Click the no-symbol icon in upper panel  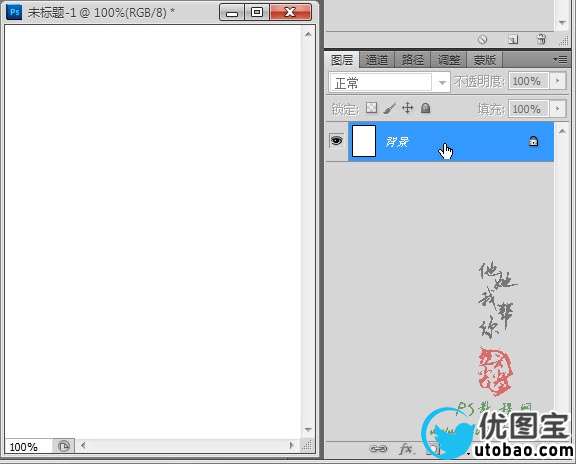[x=482, y=39]
